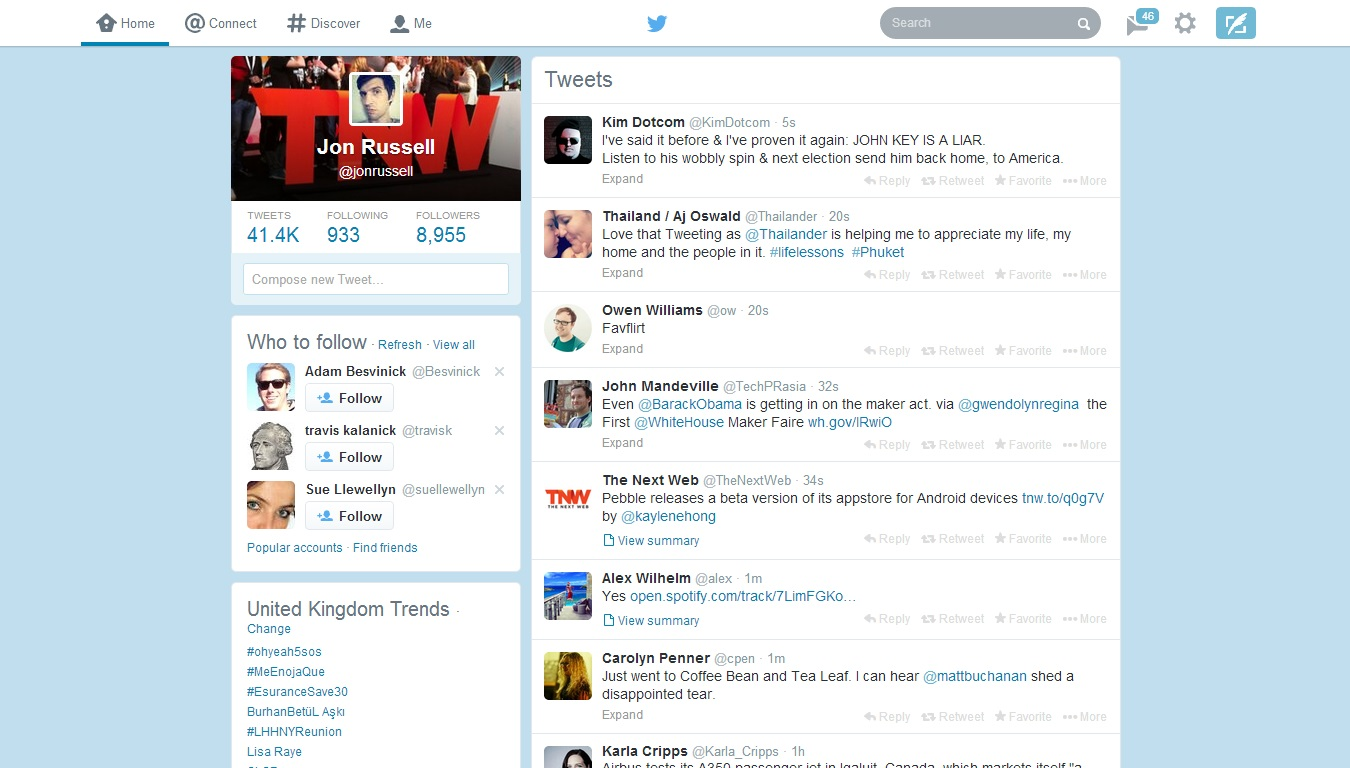1350x768 pixels.
Task: Open More options on The Next Web tweet
Action: 1084,539
